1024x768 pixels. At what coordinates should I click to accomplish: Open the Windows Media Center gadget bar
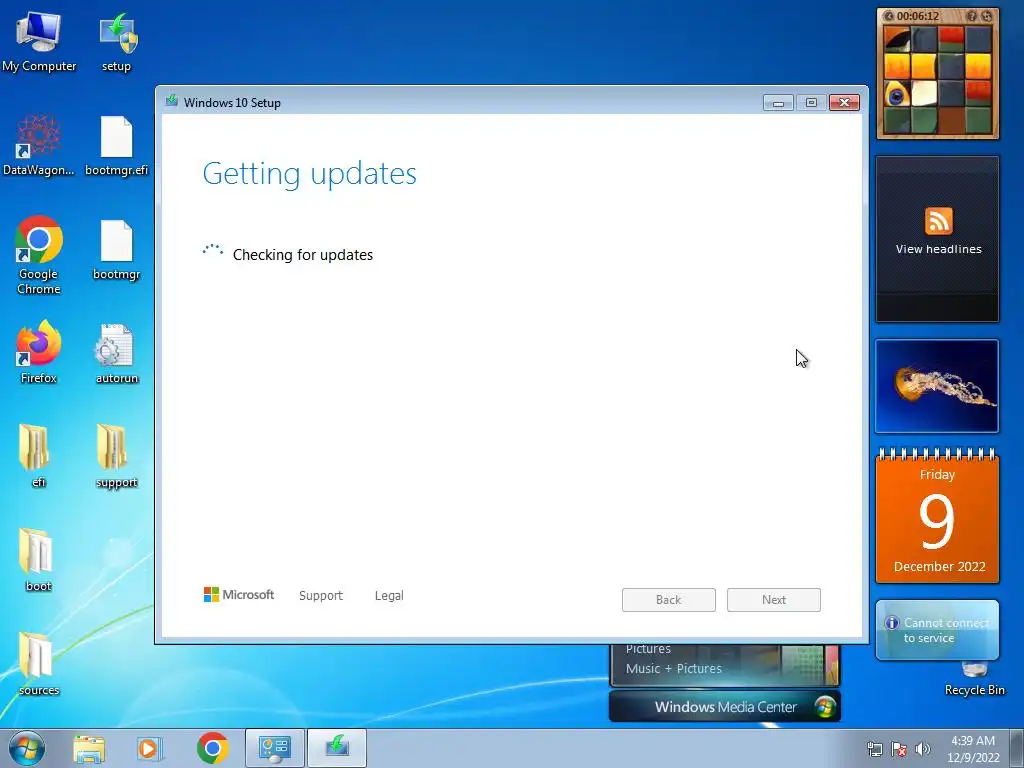725,707
